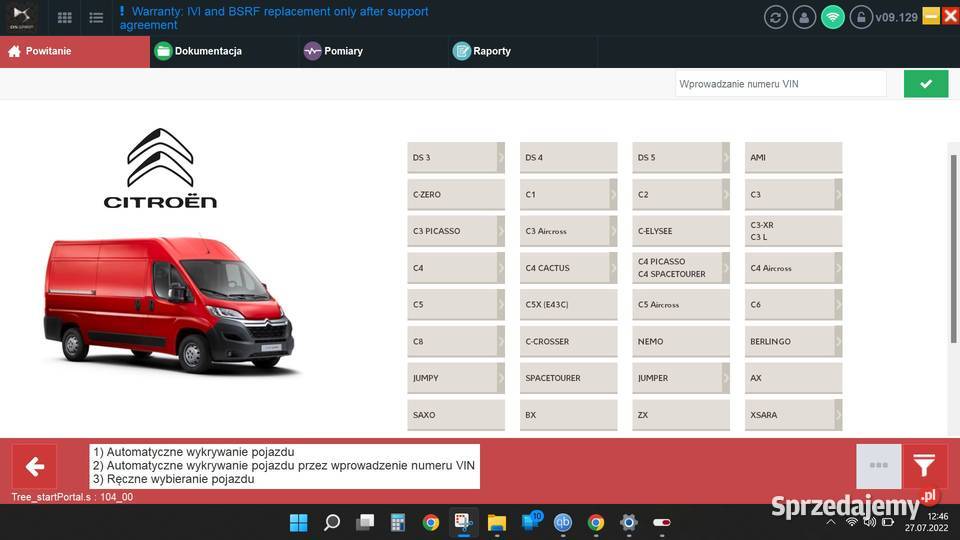Select the C-ELYSEE model

coord(681,231)
